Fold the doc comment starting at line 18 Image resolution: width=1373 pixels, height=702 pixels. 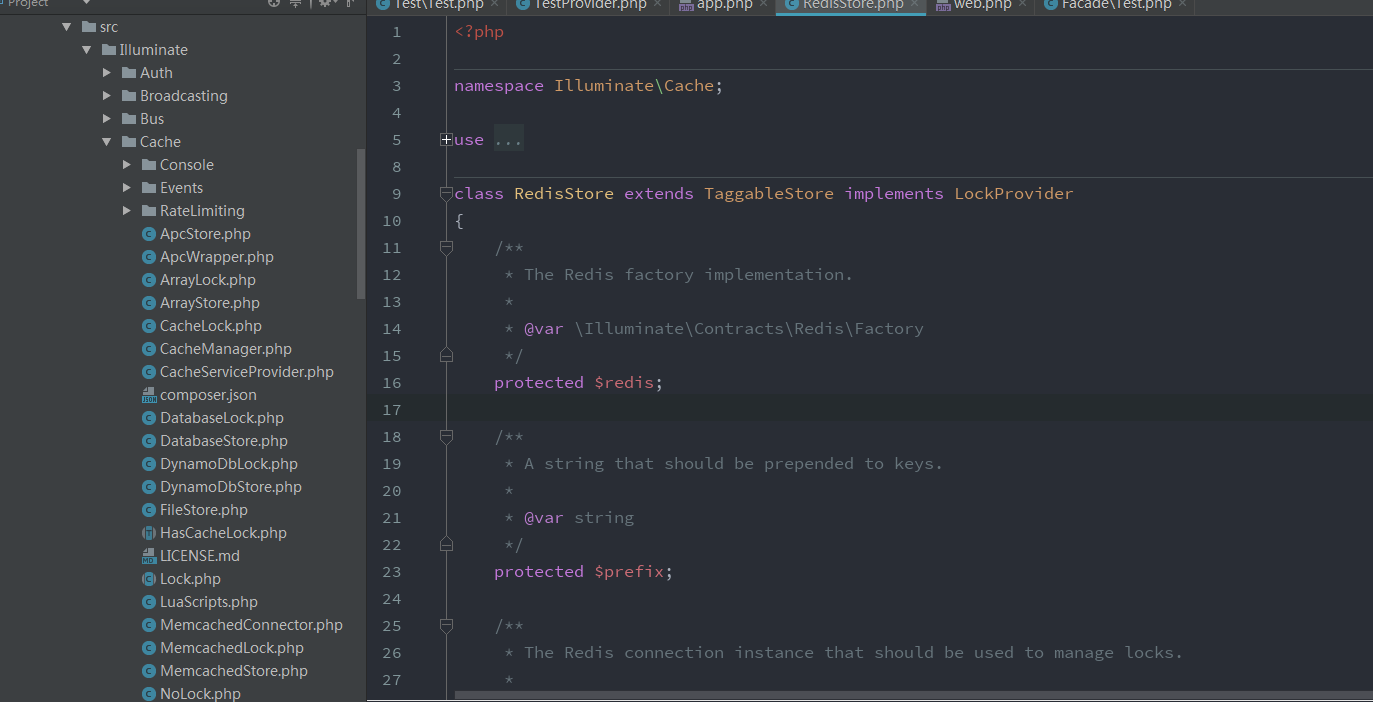coord(446,437)
